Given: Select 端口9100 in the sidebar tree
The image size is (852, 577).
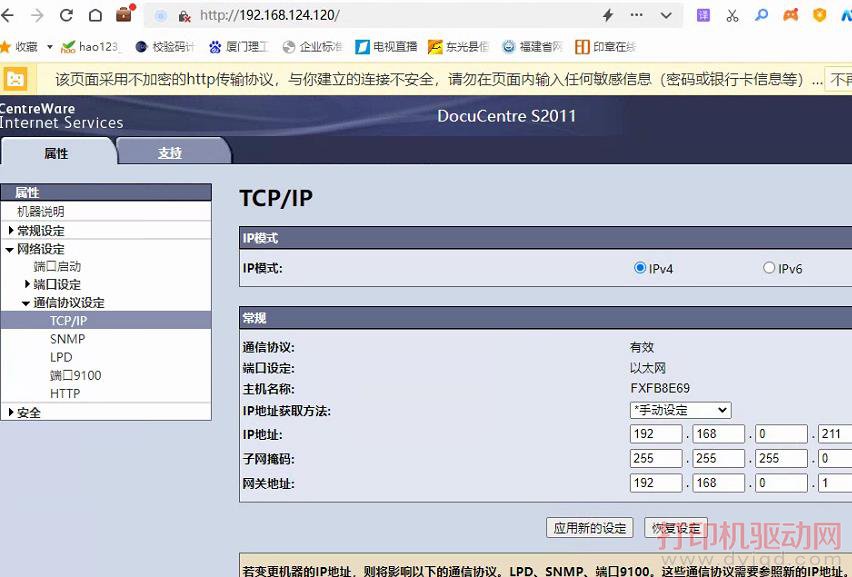Looking at the screenshot, I should pyautogui.click(x=76, y=375).
